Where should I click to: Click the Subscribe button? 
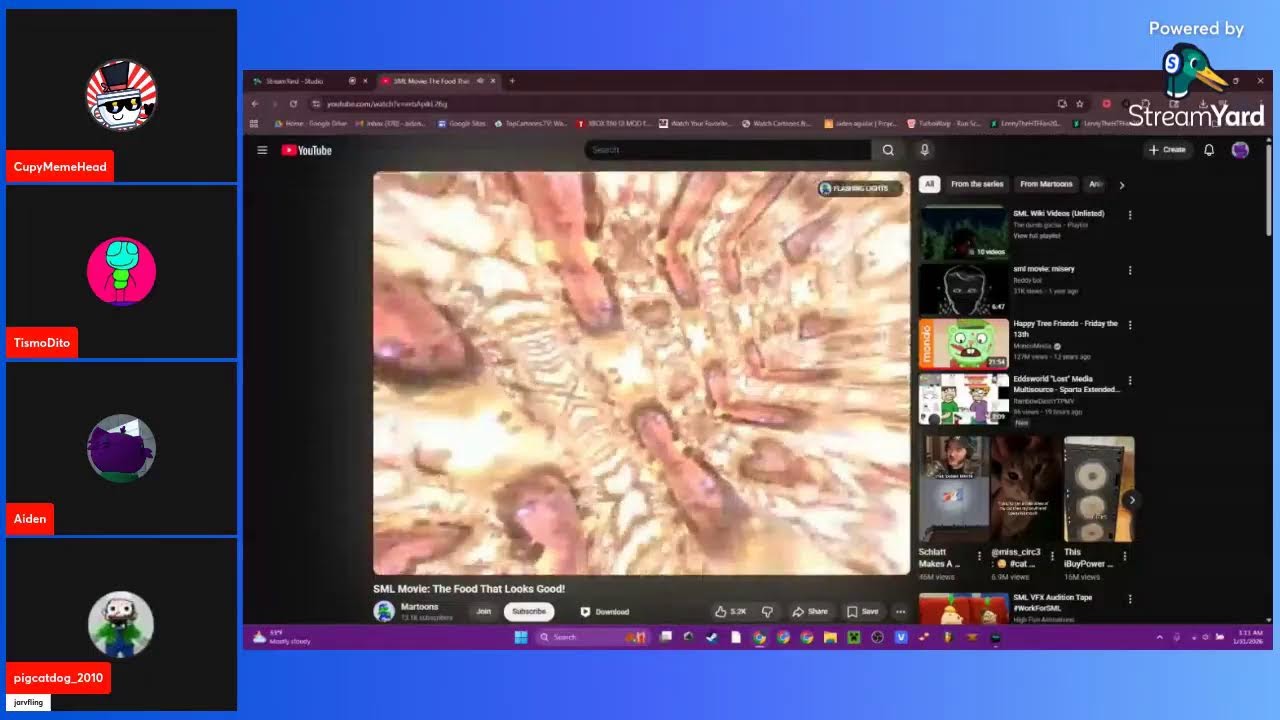pos(529,611)
